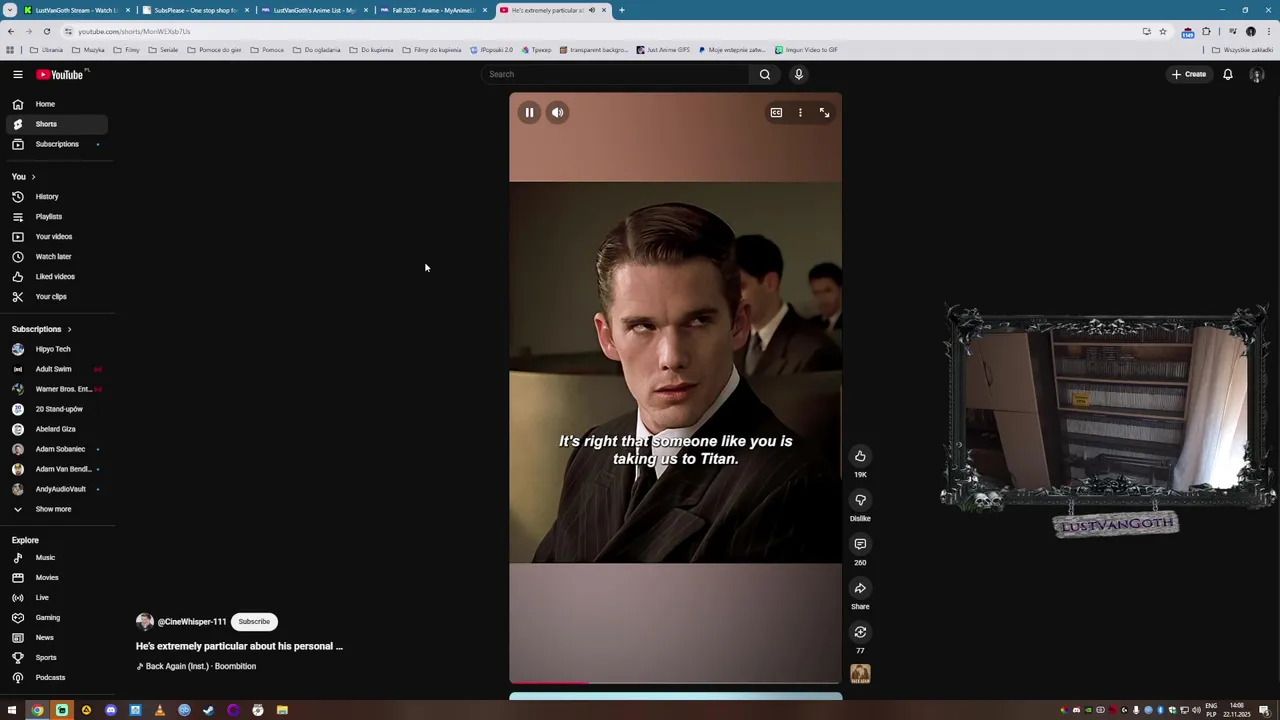Subscribe to @CineWhisper-111
Image resolution: width=1280 pixels, height=720 pixels.
click(x=254, y=622)
